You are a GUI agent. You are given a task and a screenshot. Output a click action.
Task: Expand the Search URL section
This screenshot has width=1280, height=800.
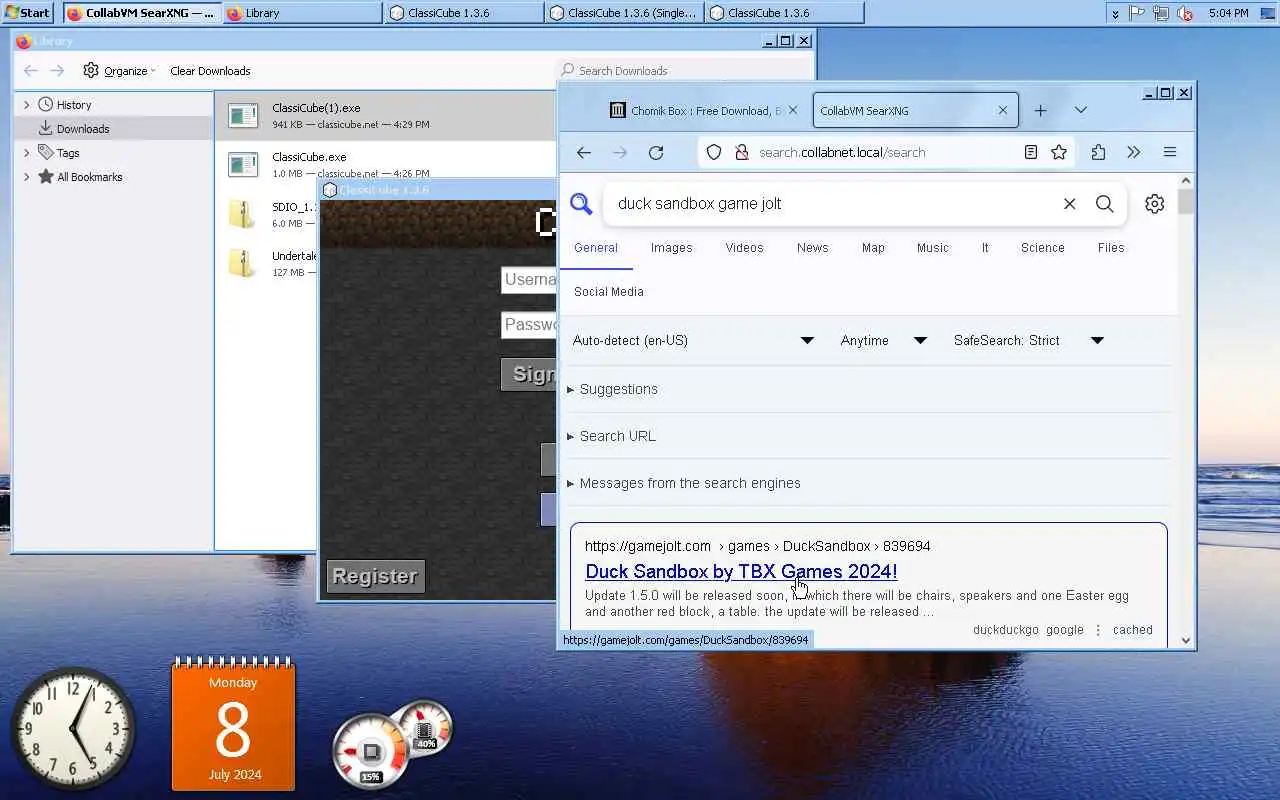[x=612, y=436]
